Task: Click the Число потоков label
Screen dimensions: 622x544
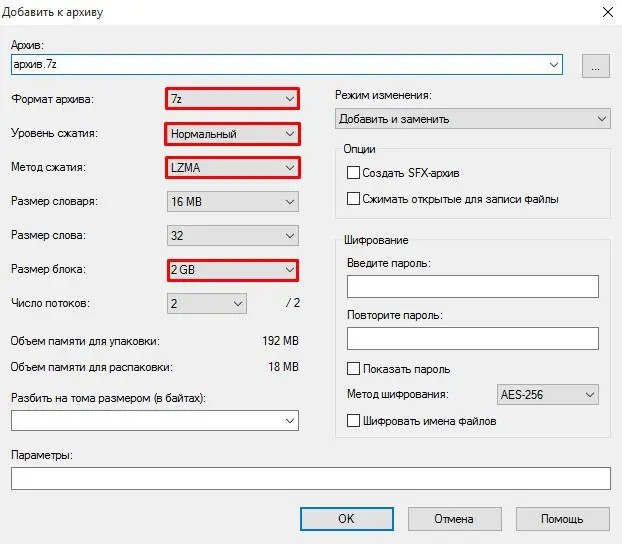Action: pos(50,303)
